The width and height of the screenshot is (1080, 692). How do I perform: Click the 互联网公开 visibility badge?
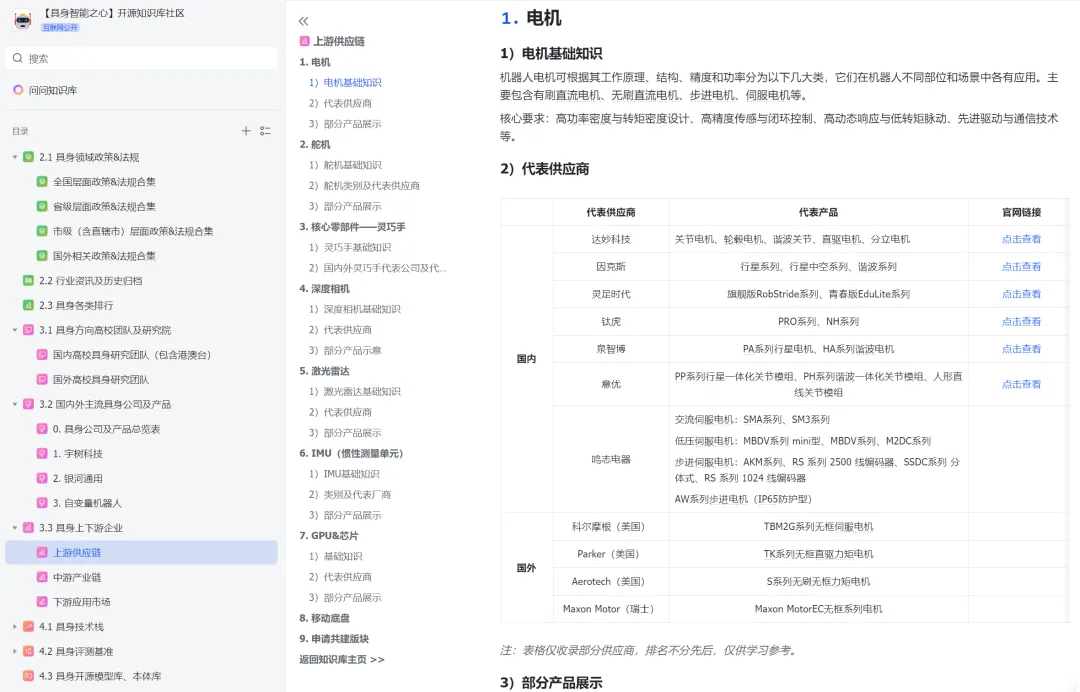click(60, 28)
